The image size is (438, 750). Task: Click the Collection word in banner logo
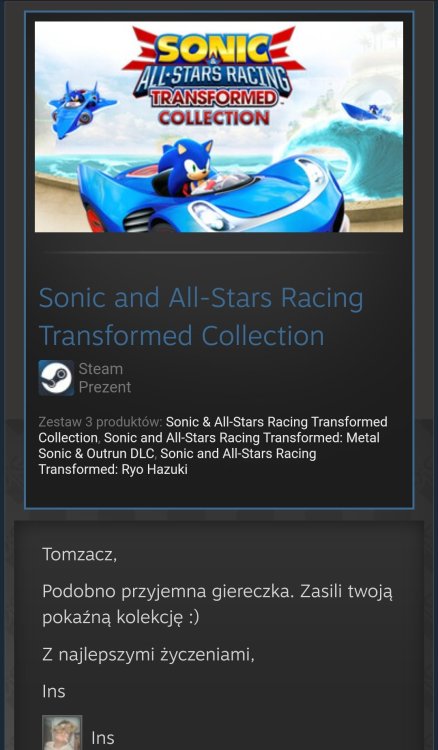[x=214, y=117]
